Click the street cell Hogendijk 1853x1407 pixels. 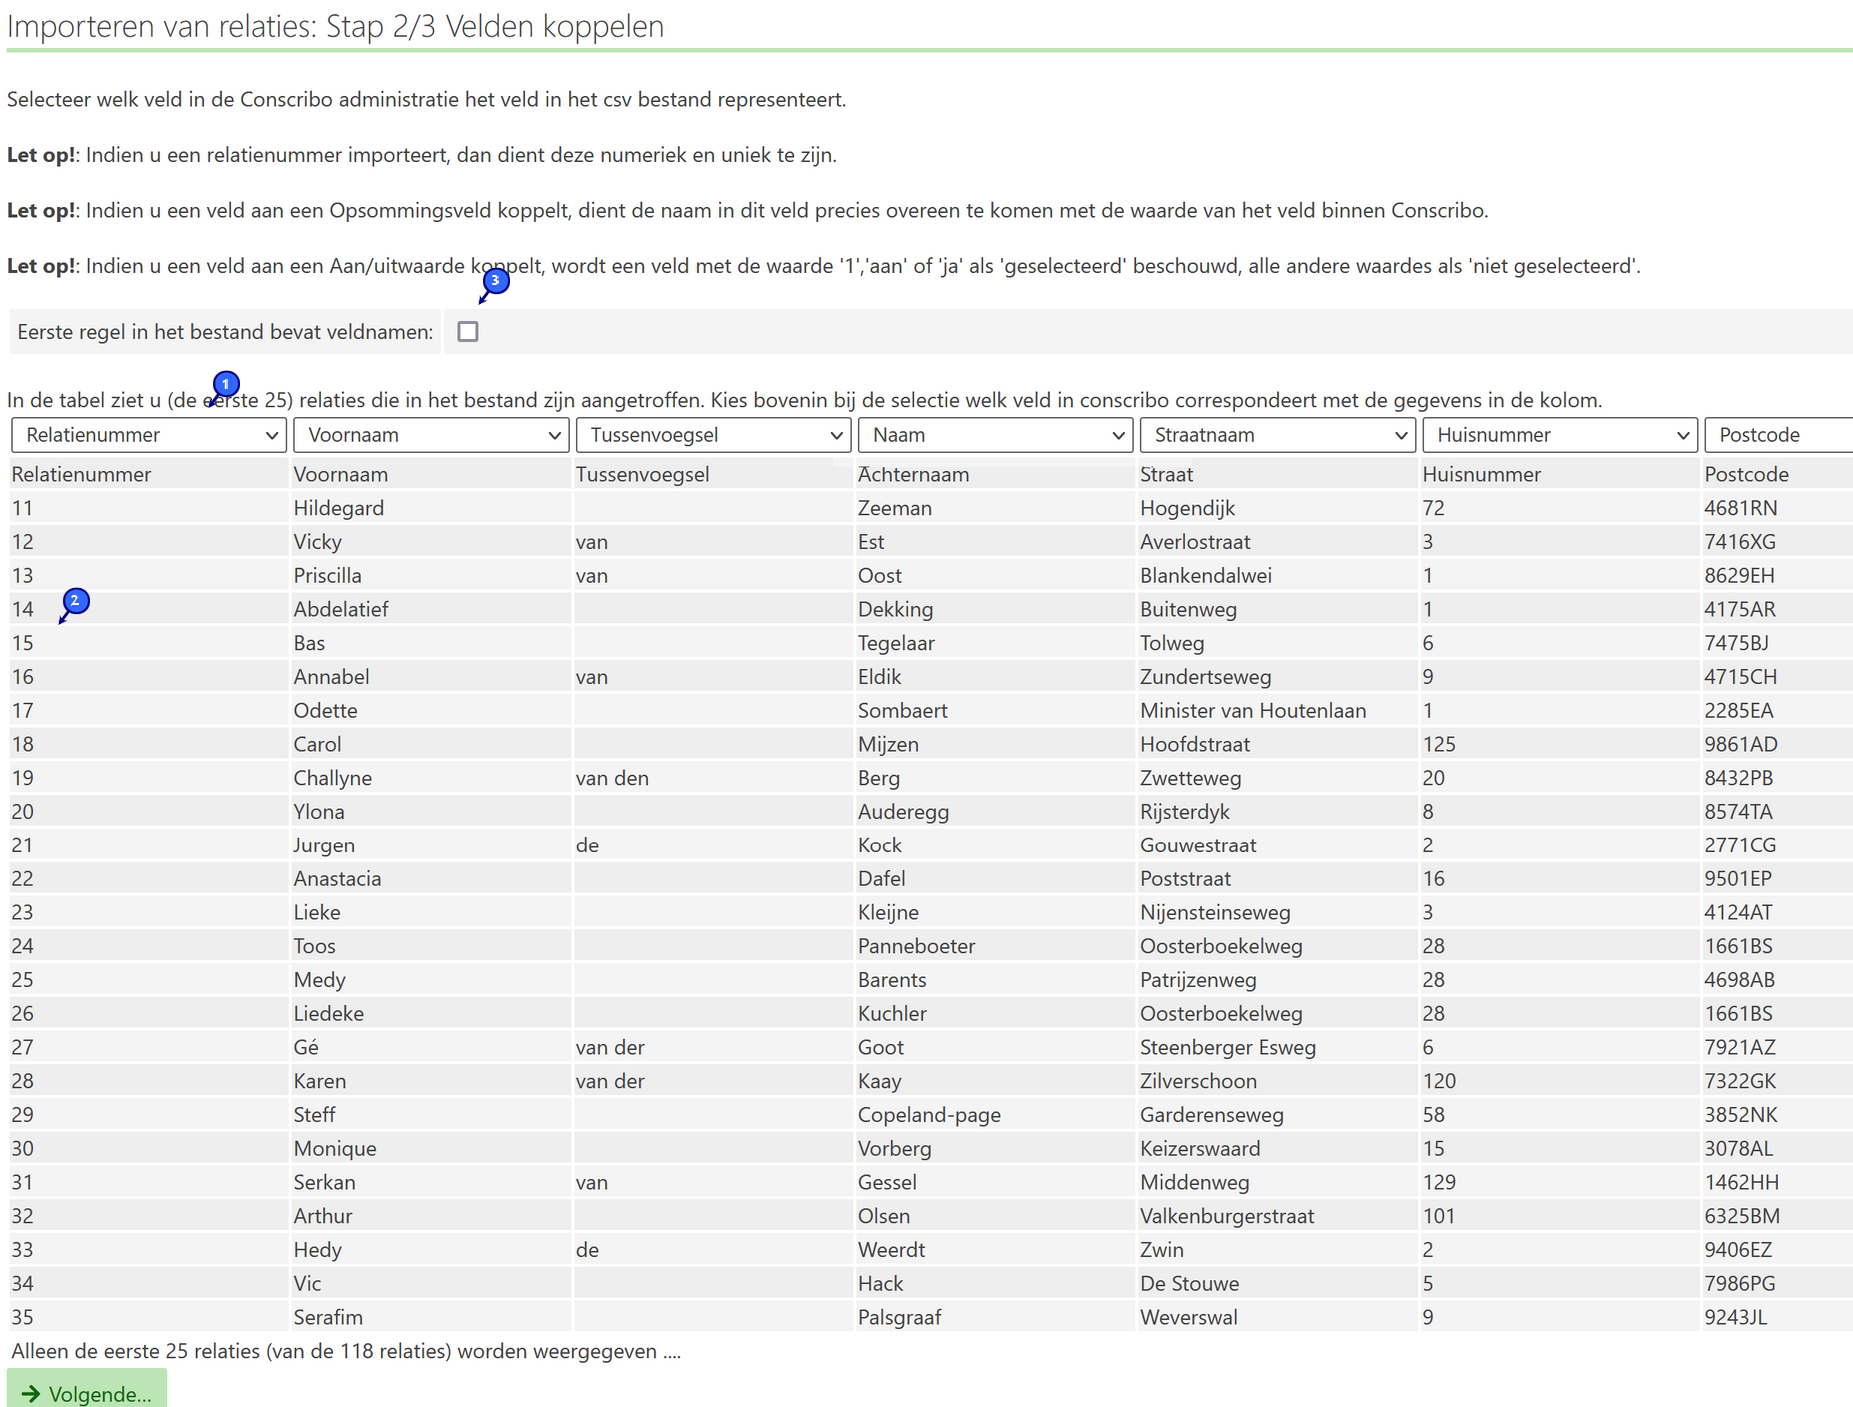tap(1187, 508)
